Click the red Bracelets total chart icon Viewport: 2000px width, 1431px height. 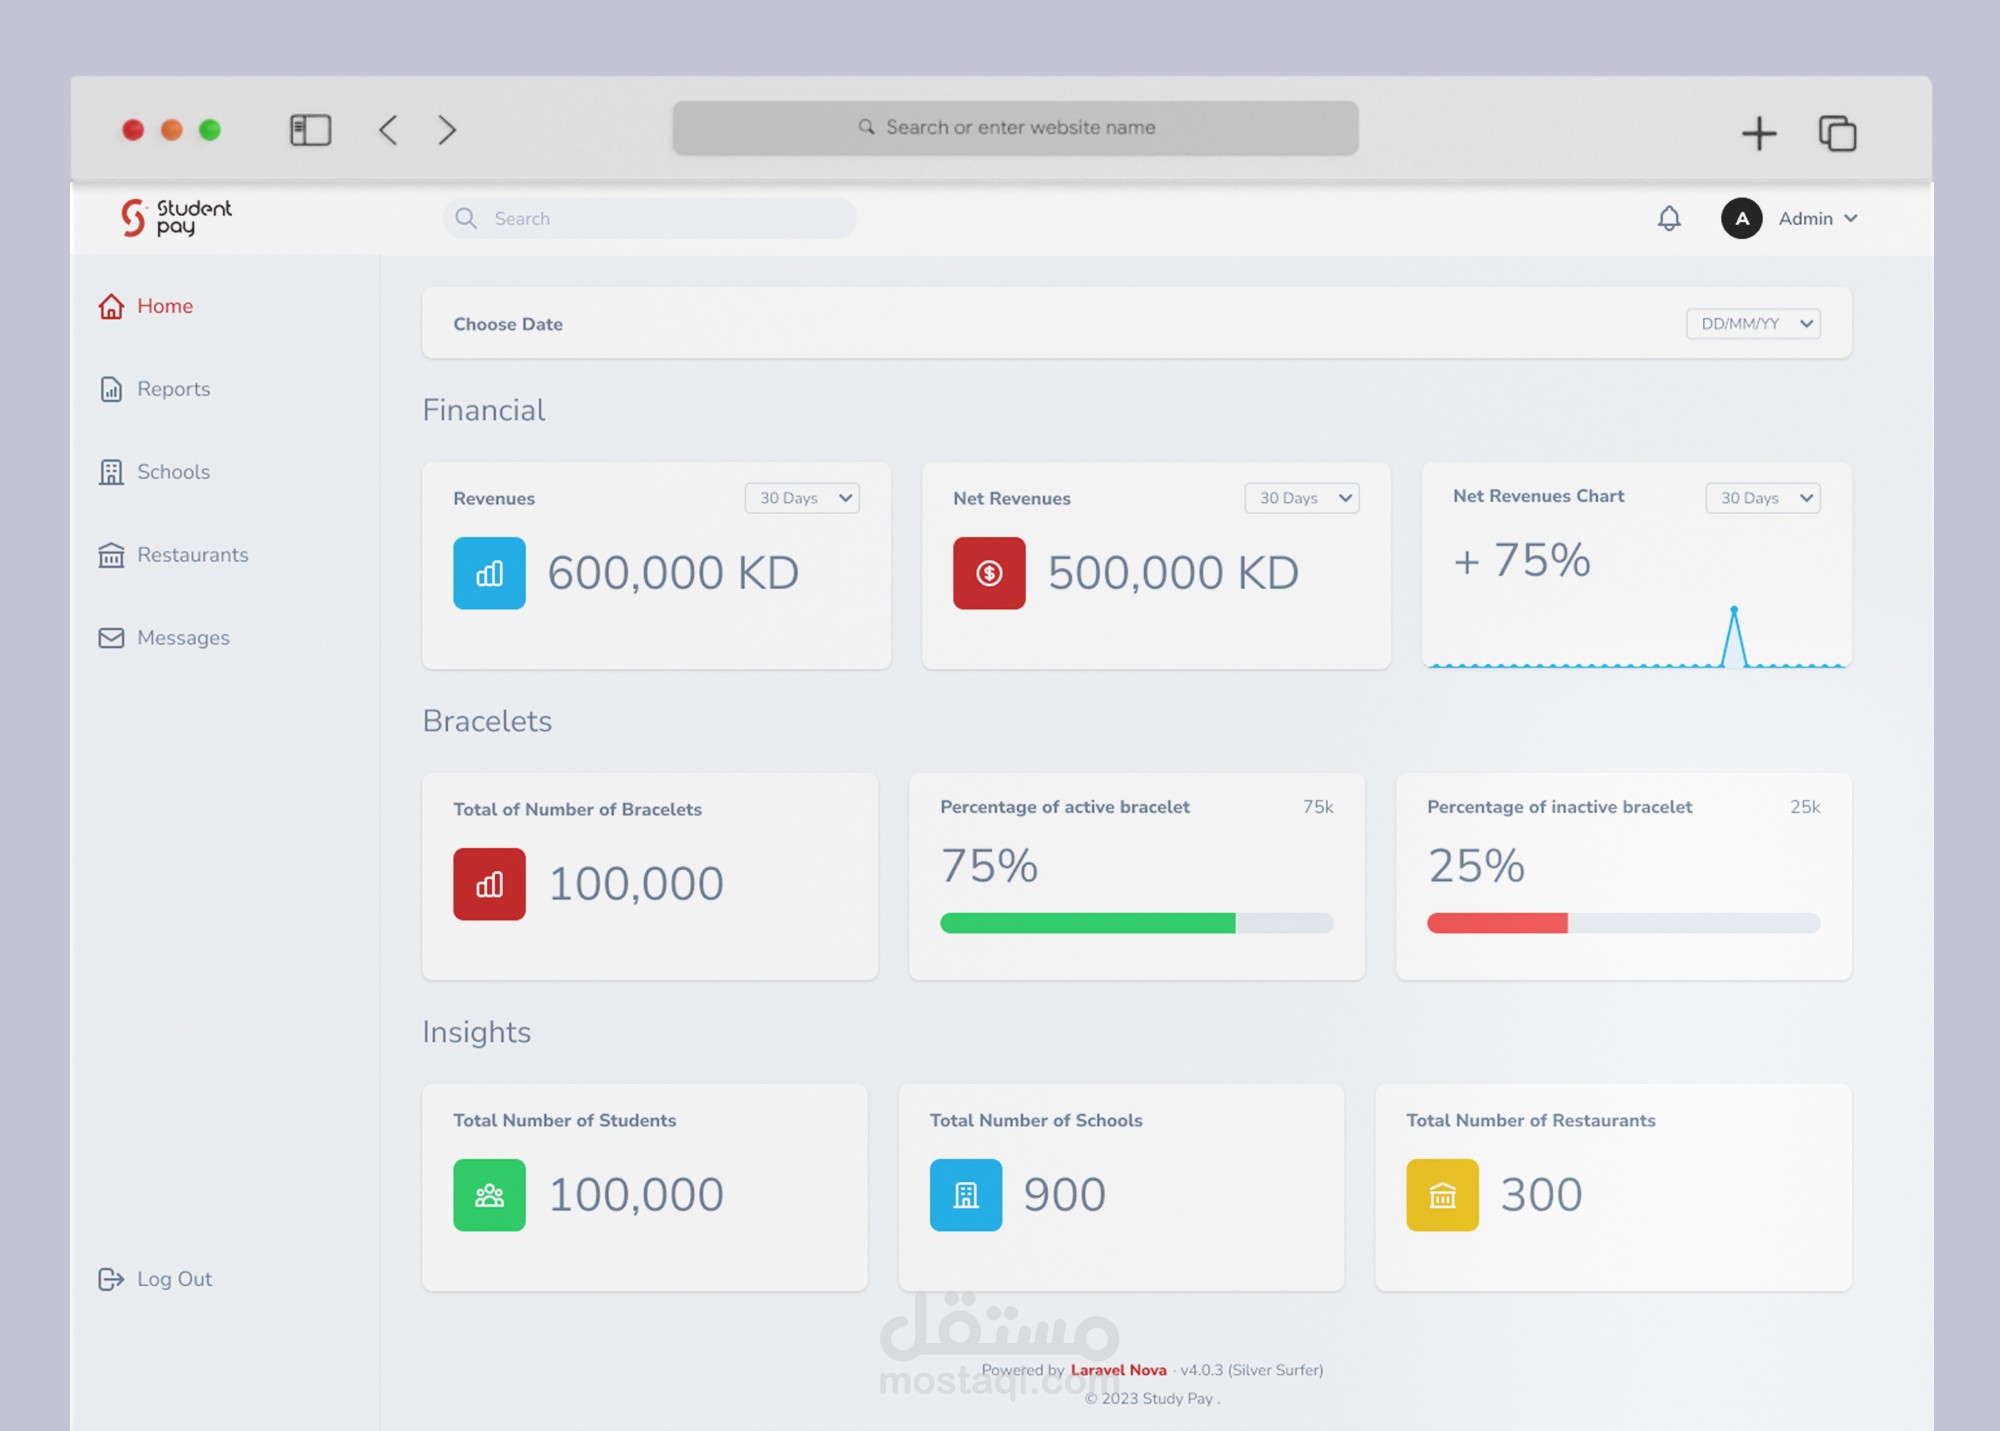click(489, 884)
